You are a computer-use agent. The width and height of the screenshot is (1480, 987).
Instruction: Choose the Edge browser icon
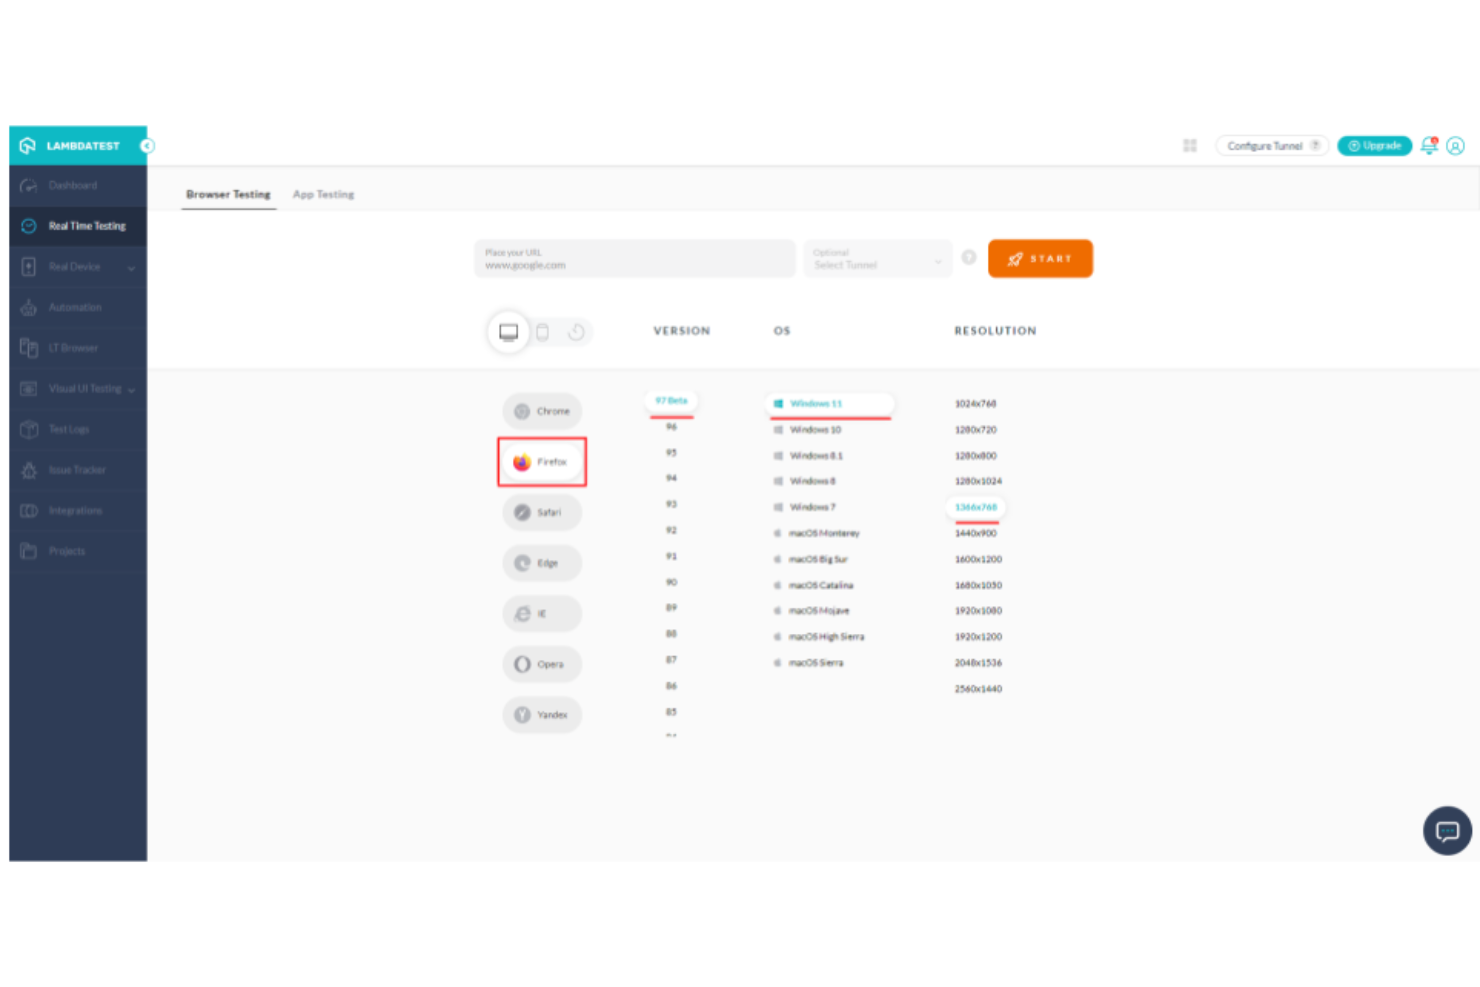coord(541,563)
